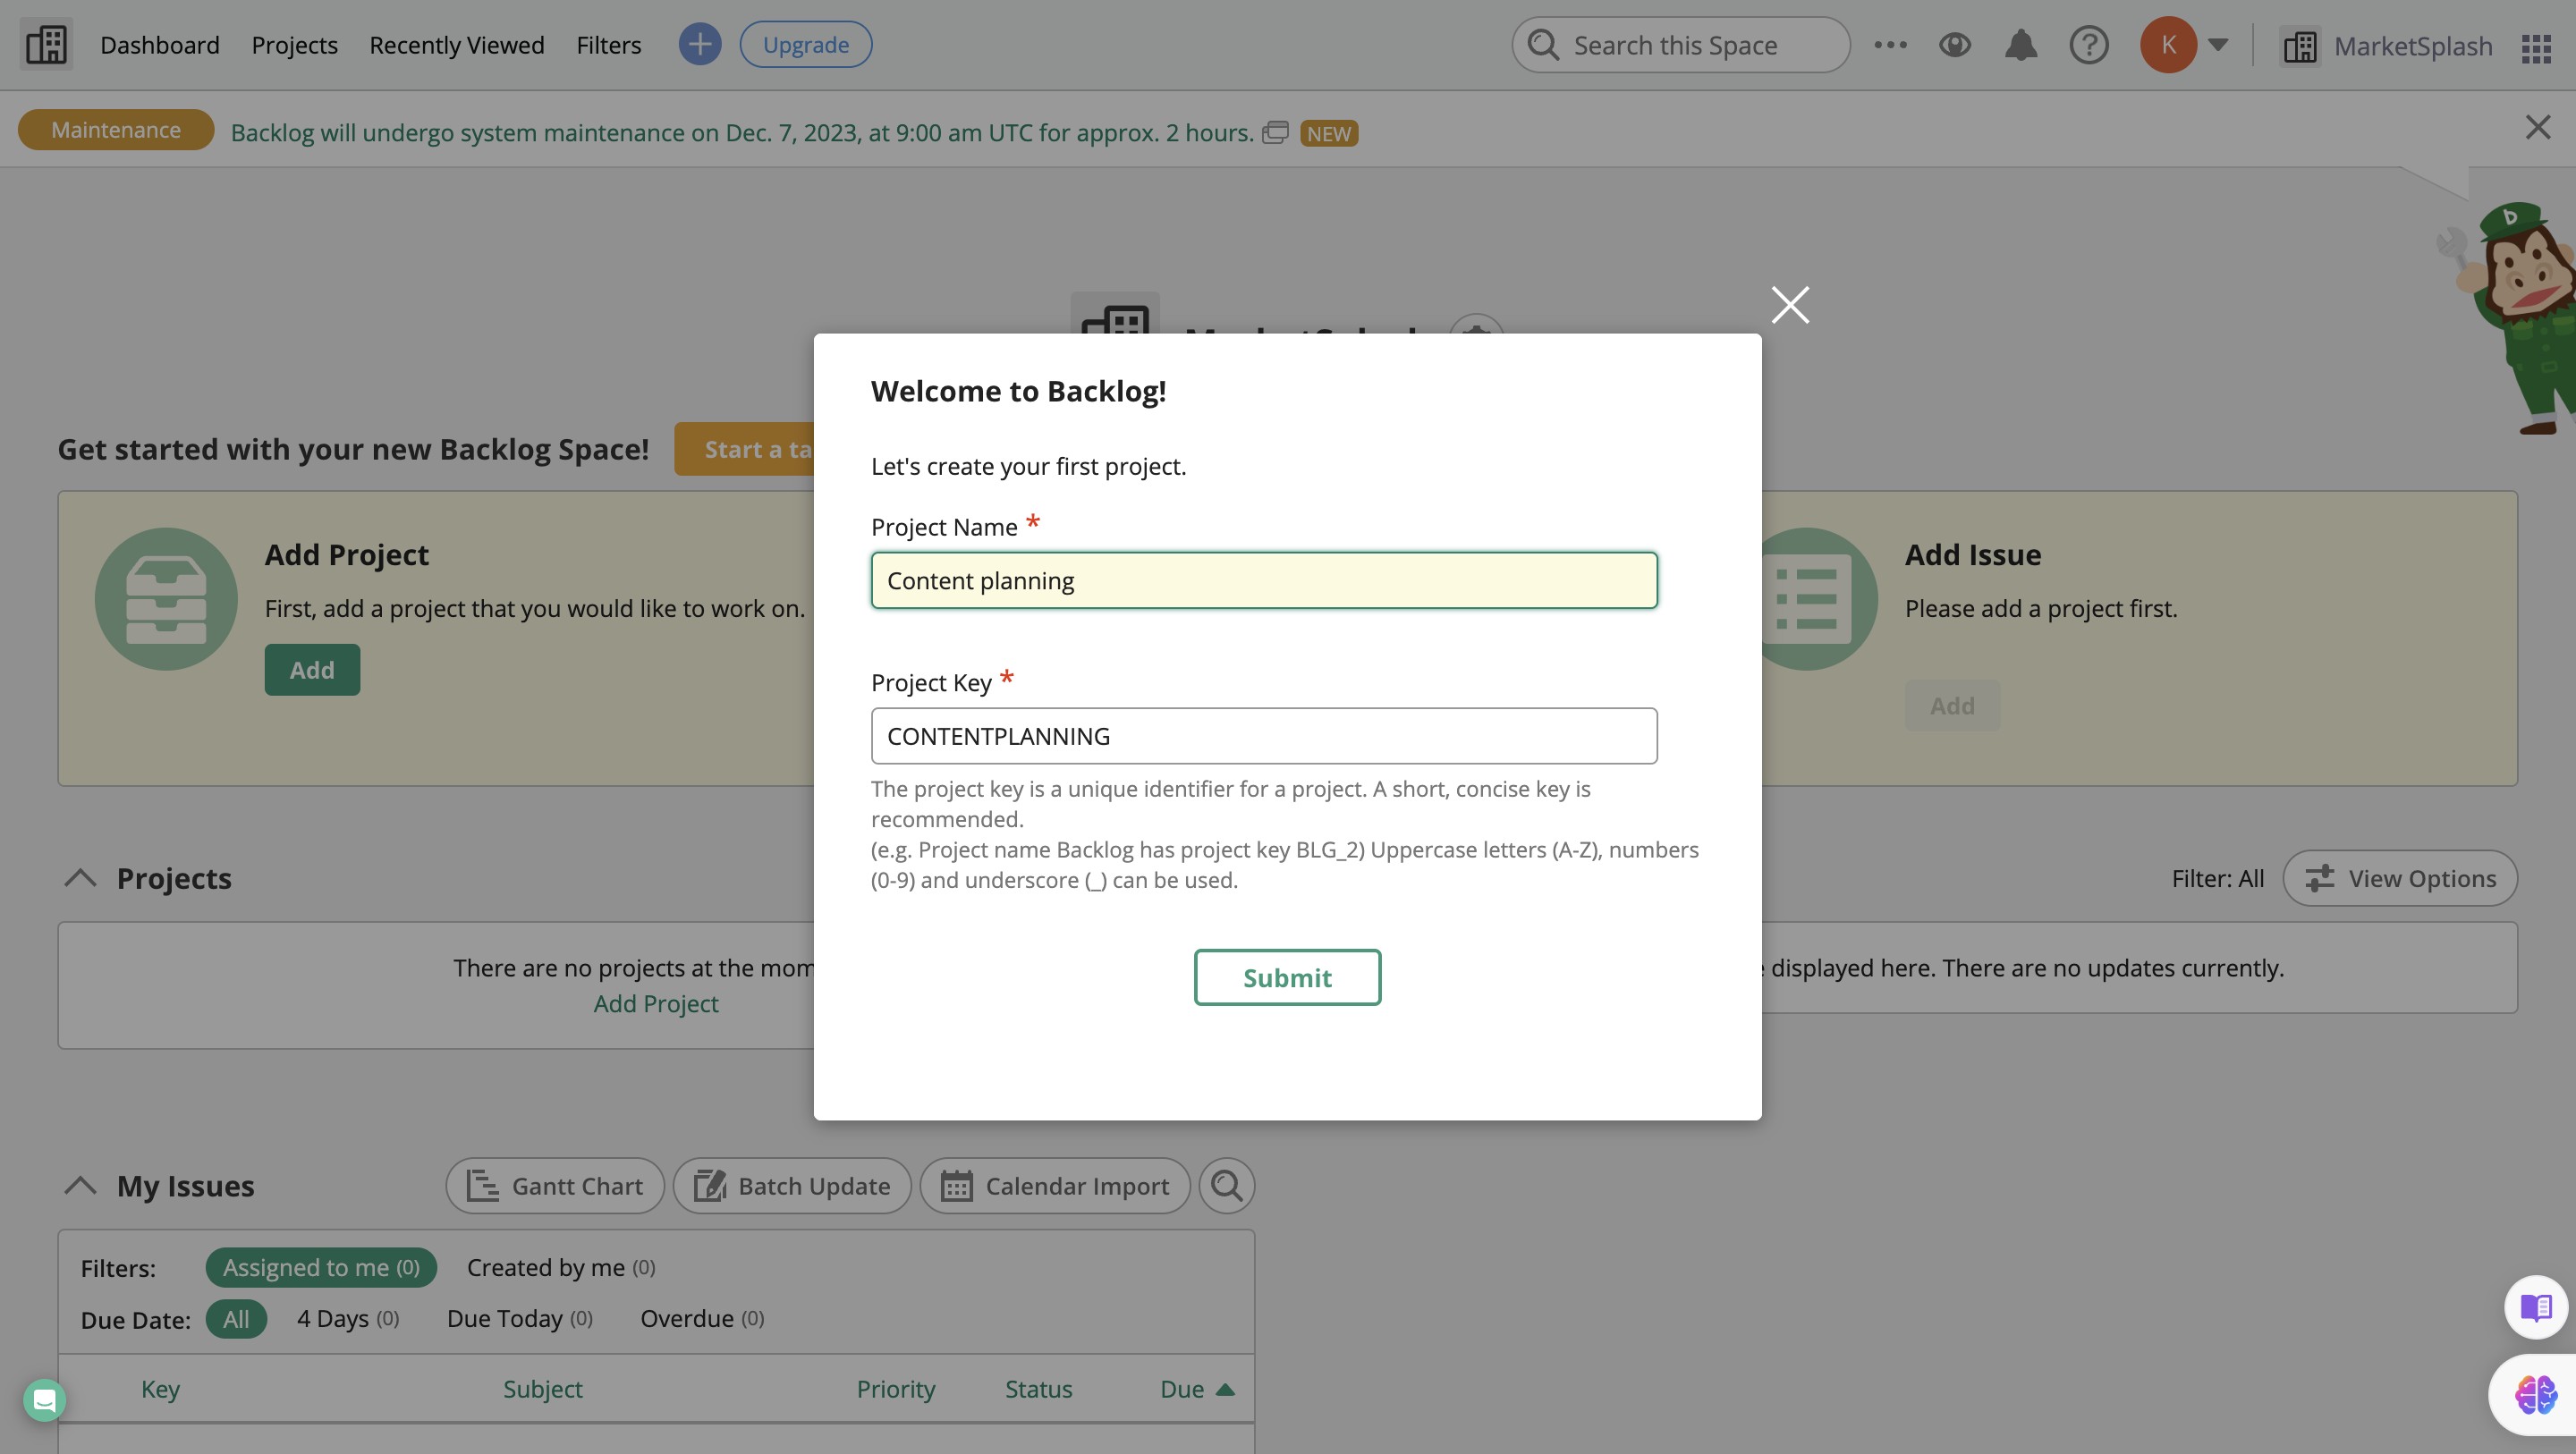Viewport: 2576px width, 1454px height.
Task: Toggle the watching eye icon
Action: point(1954,45)
